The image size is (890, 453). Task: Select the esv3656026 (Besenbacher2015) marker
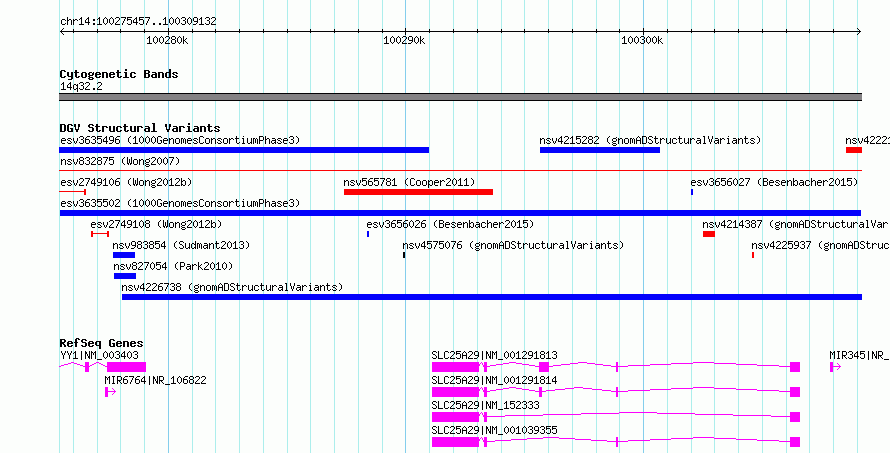coord(368,234)
